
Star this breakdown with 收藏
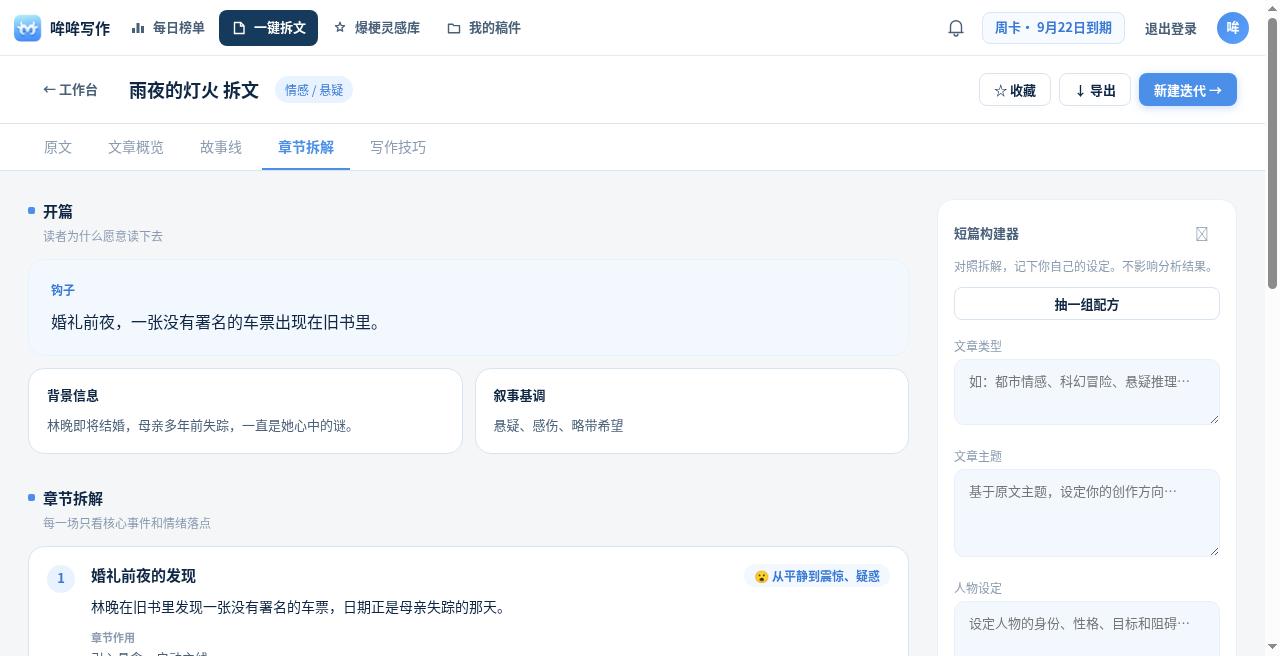pos(1015,90)
